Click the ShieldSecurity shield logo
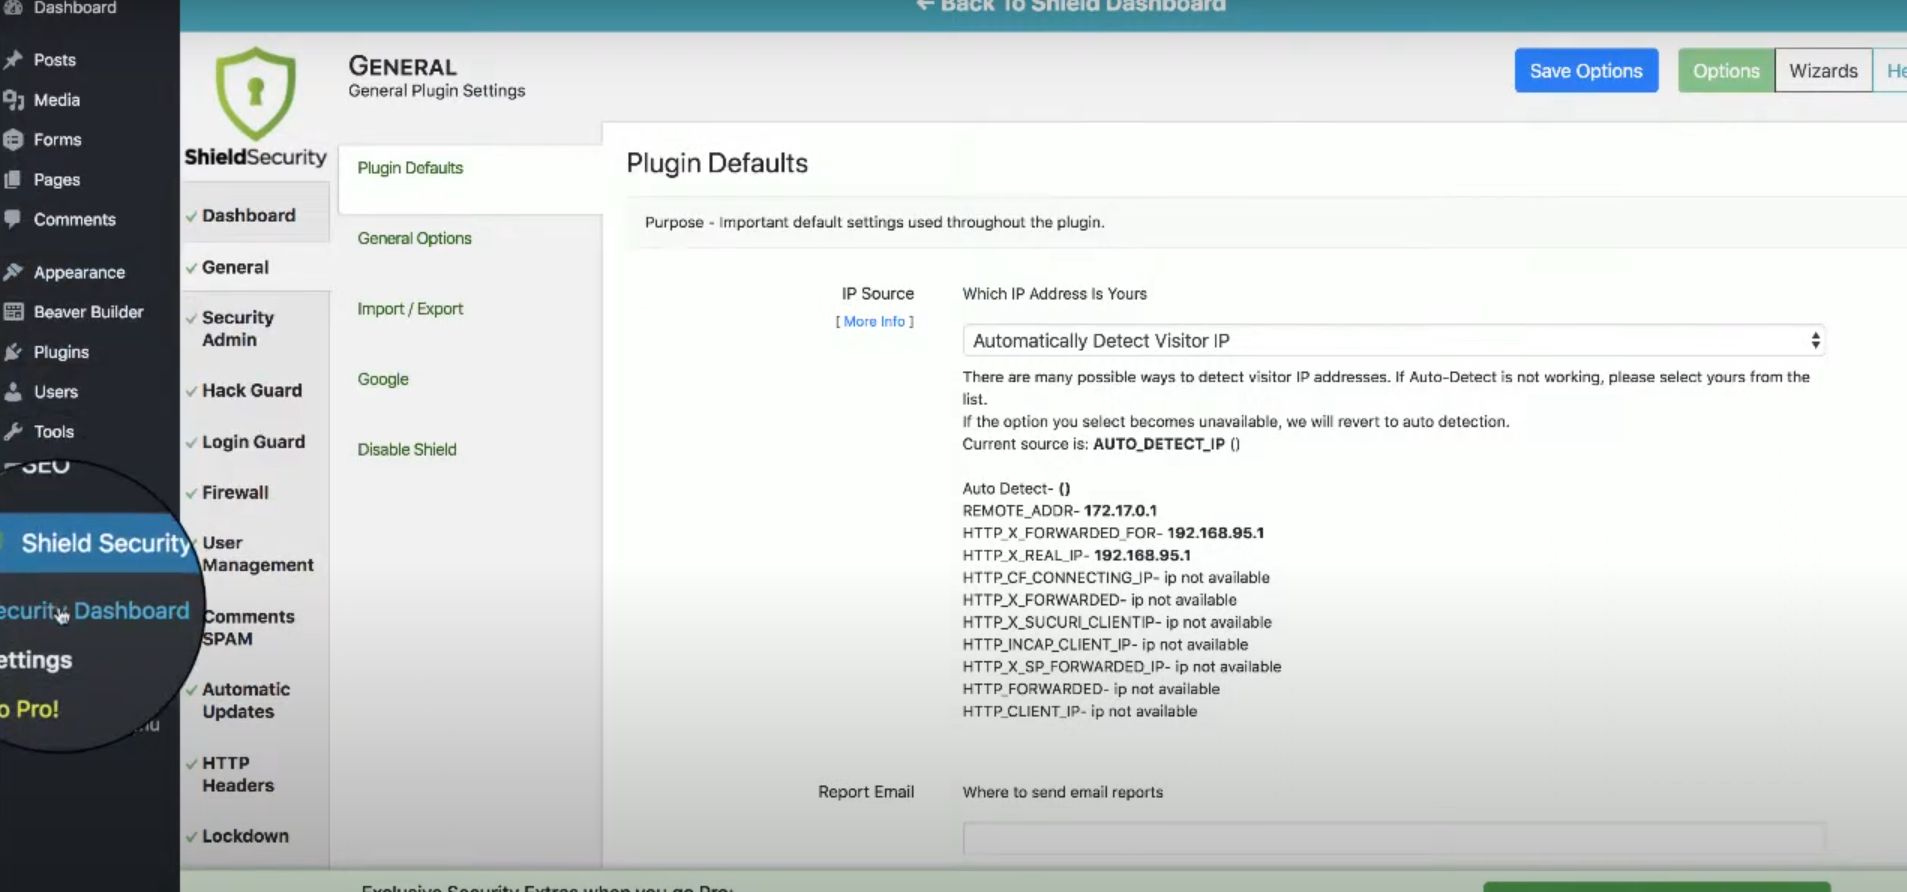 coord(256,93)
